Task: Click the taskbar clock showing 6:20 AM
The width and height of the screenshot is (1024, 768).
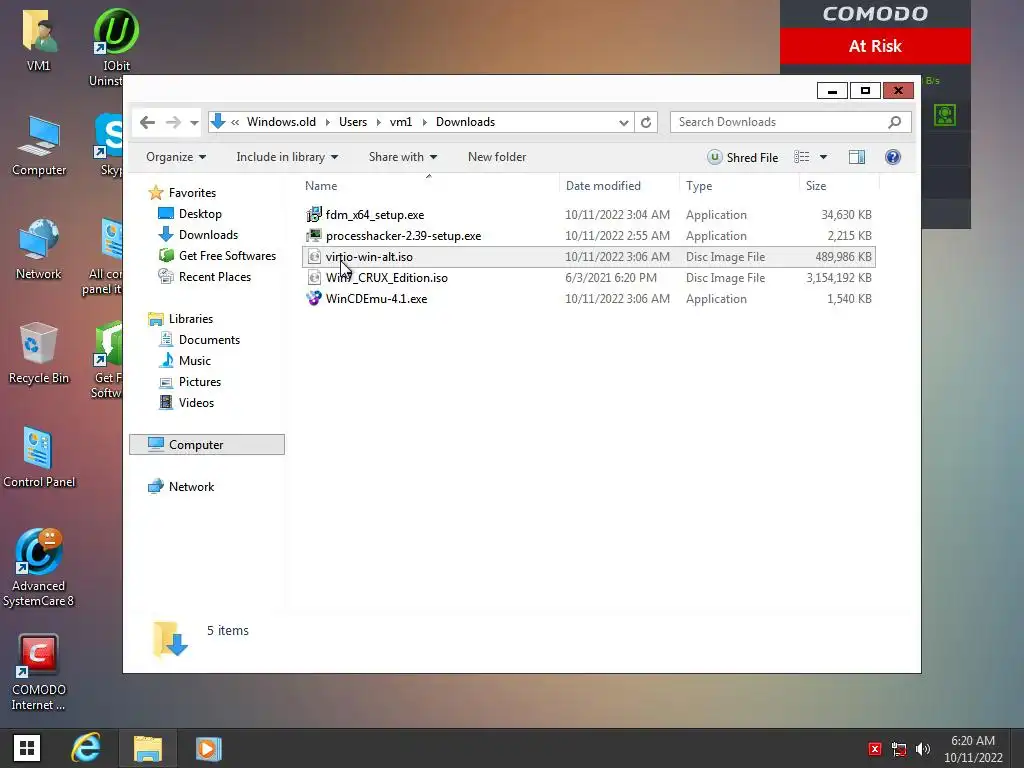Action: [973, 749]
